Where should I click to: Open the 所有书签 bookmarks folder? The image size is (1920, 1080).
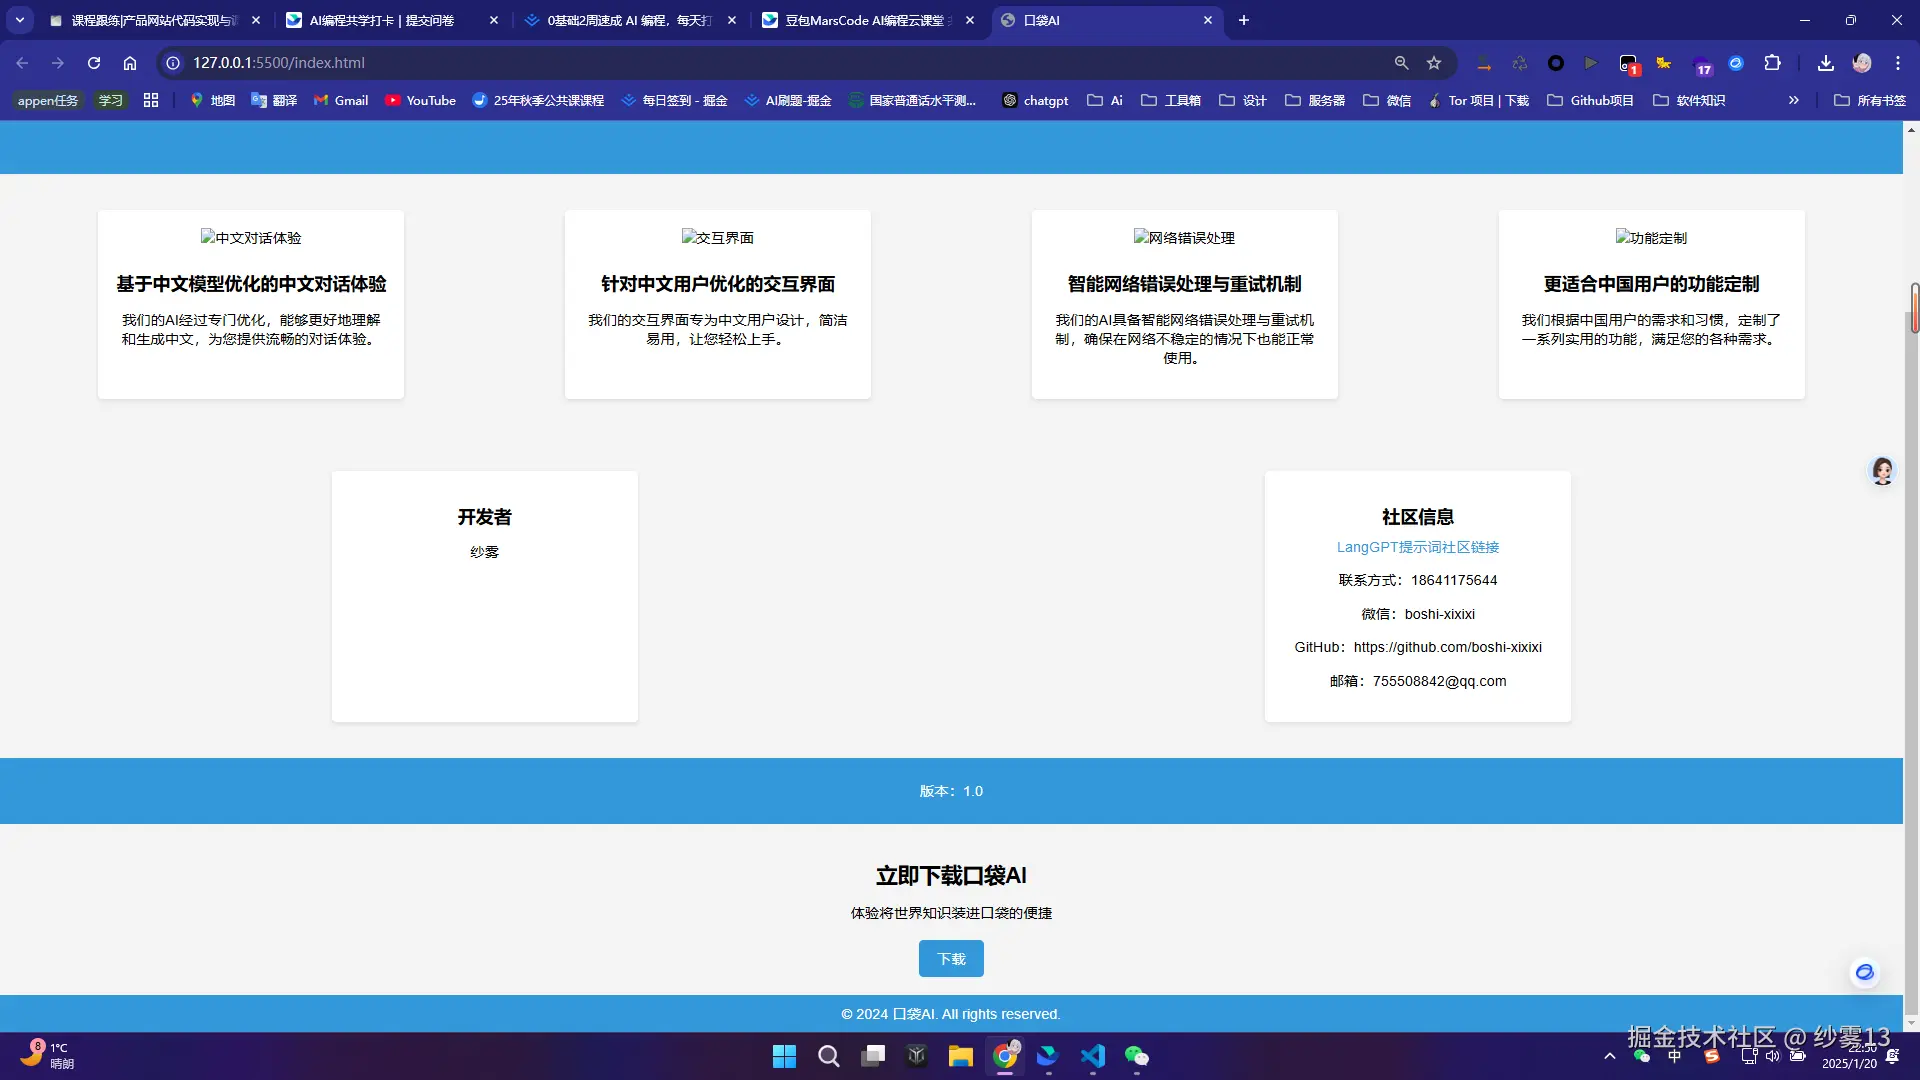pyautogui.click(x=1869, y=100)
